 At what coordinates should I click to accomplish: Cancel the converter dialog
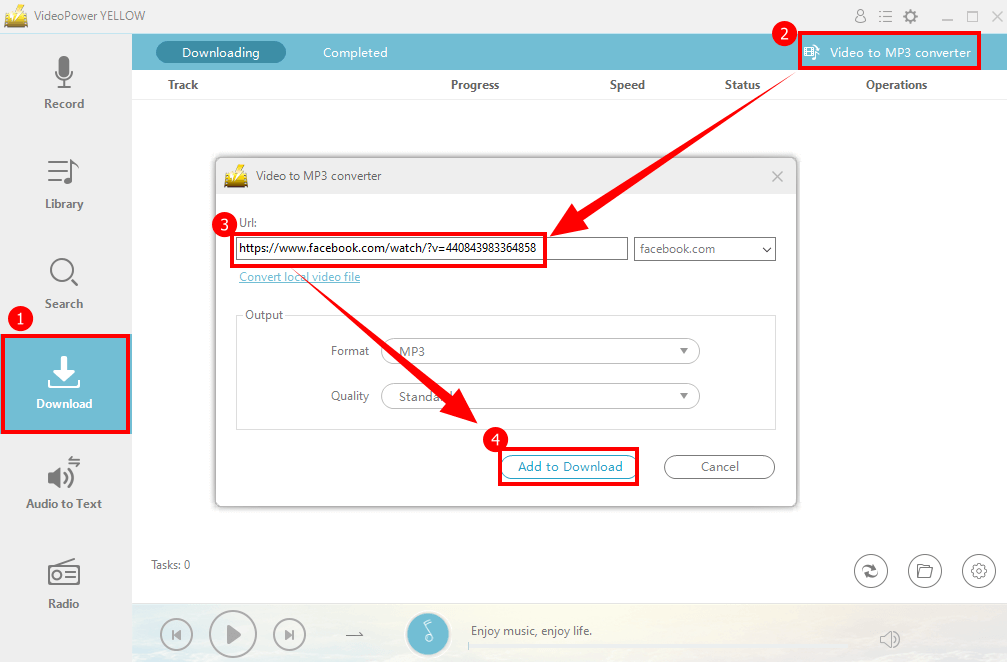click(719, 467)
